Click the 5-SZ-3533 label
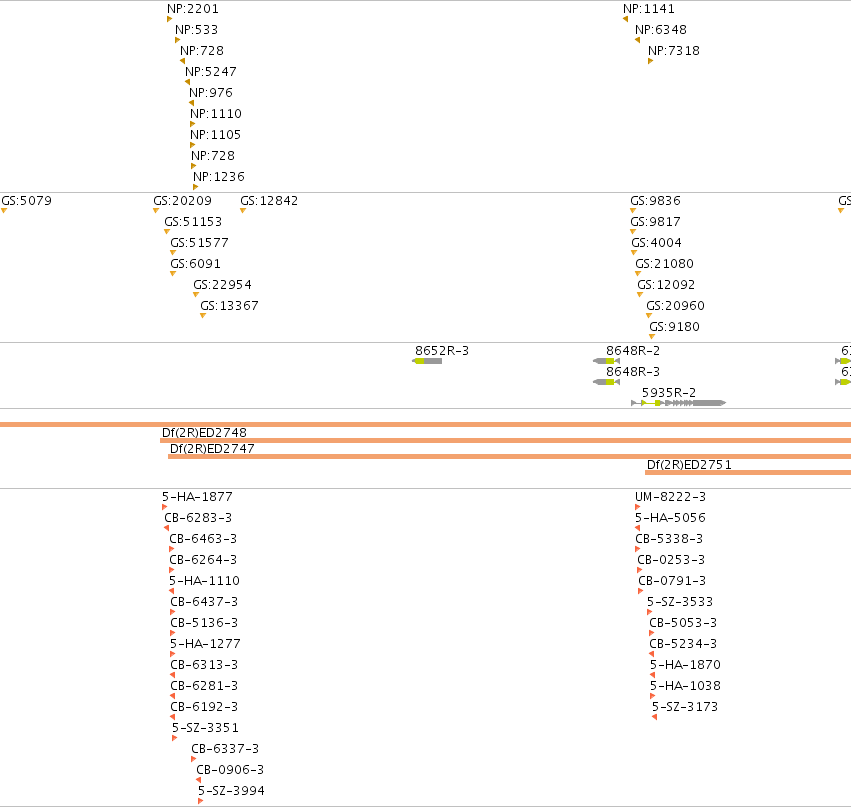Screen dimensions: 851x807 tap(679, 601)
